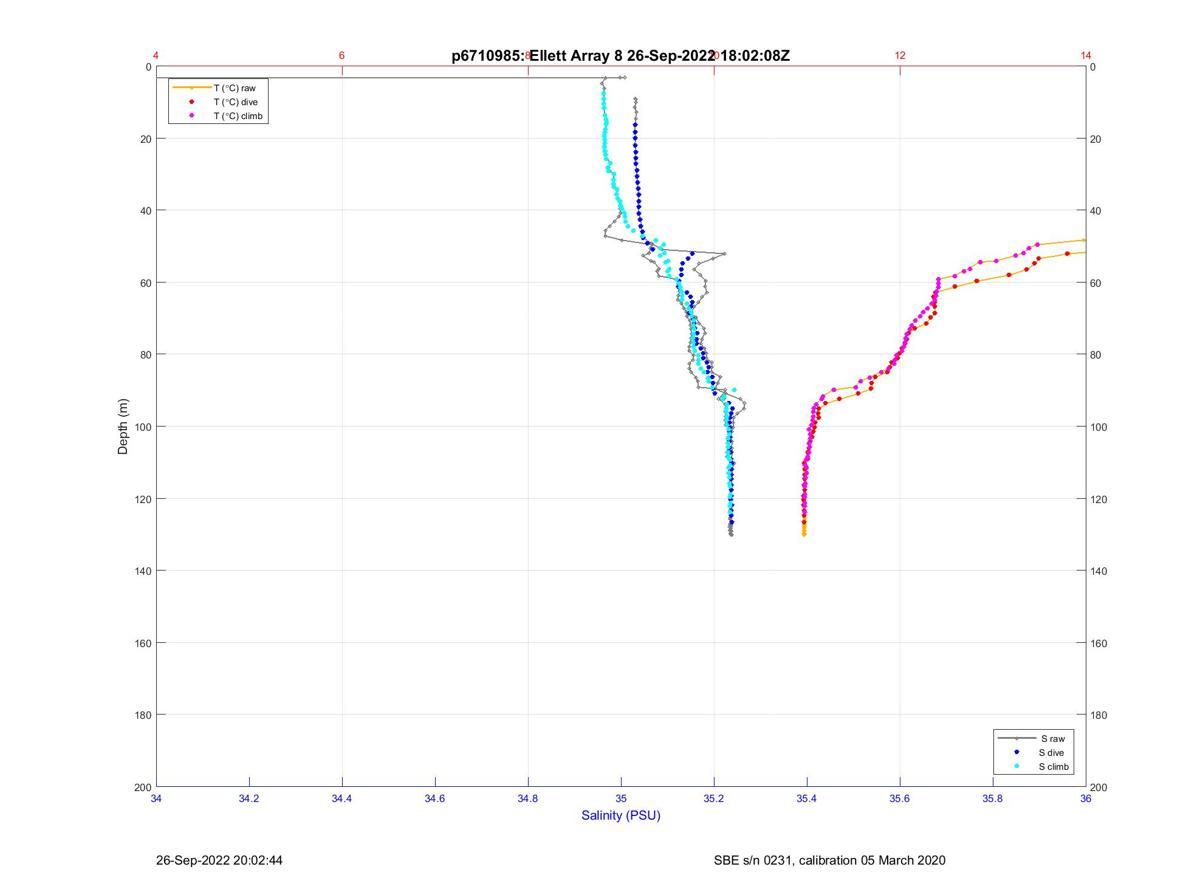1200x885 pixels.
Task: Click the salinity tick label 36
Action: point(1086,798)
